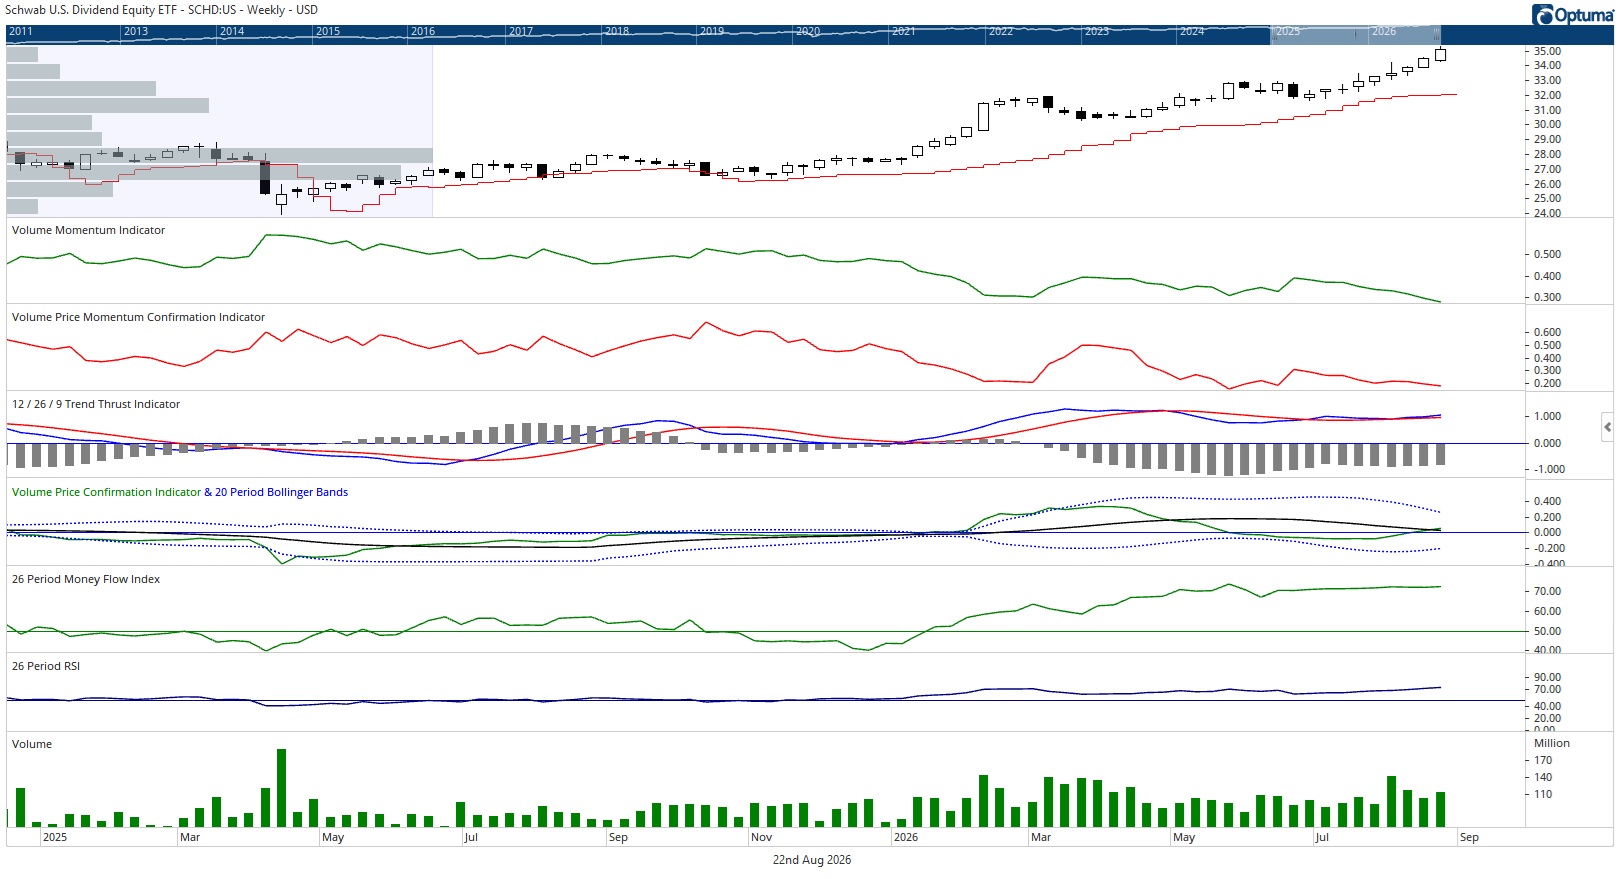The image size is (1620, 879).
Task: Click the Mar 2025 date axis label
Action: coord(190,837)
